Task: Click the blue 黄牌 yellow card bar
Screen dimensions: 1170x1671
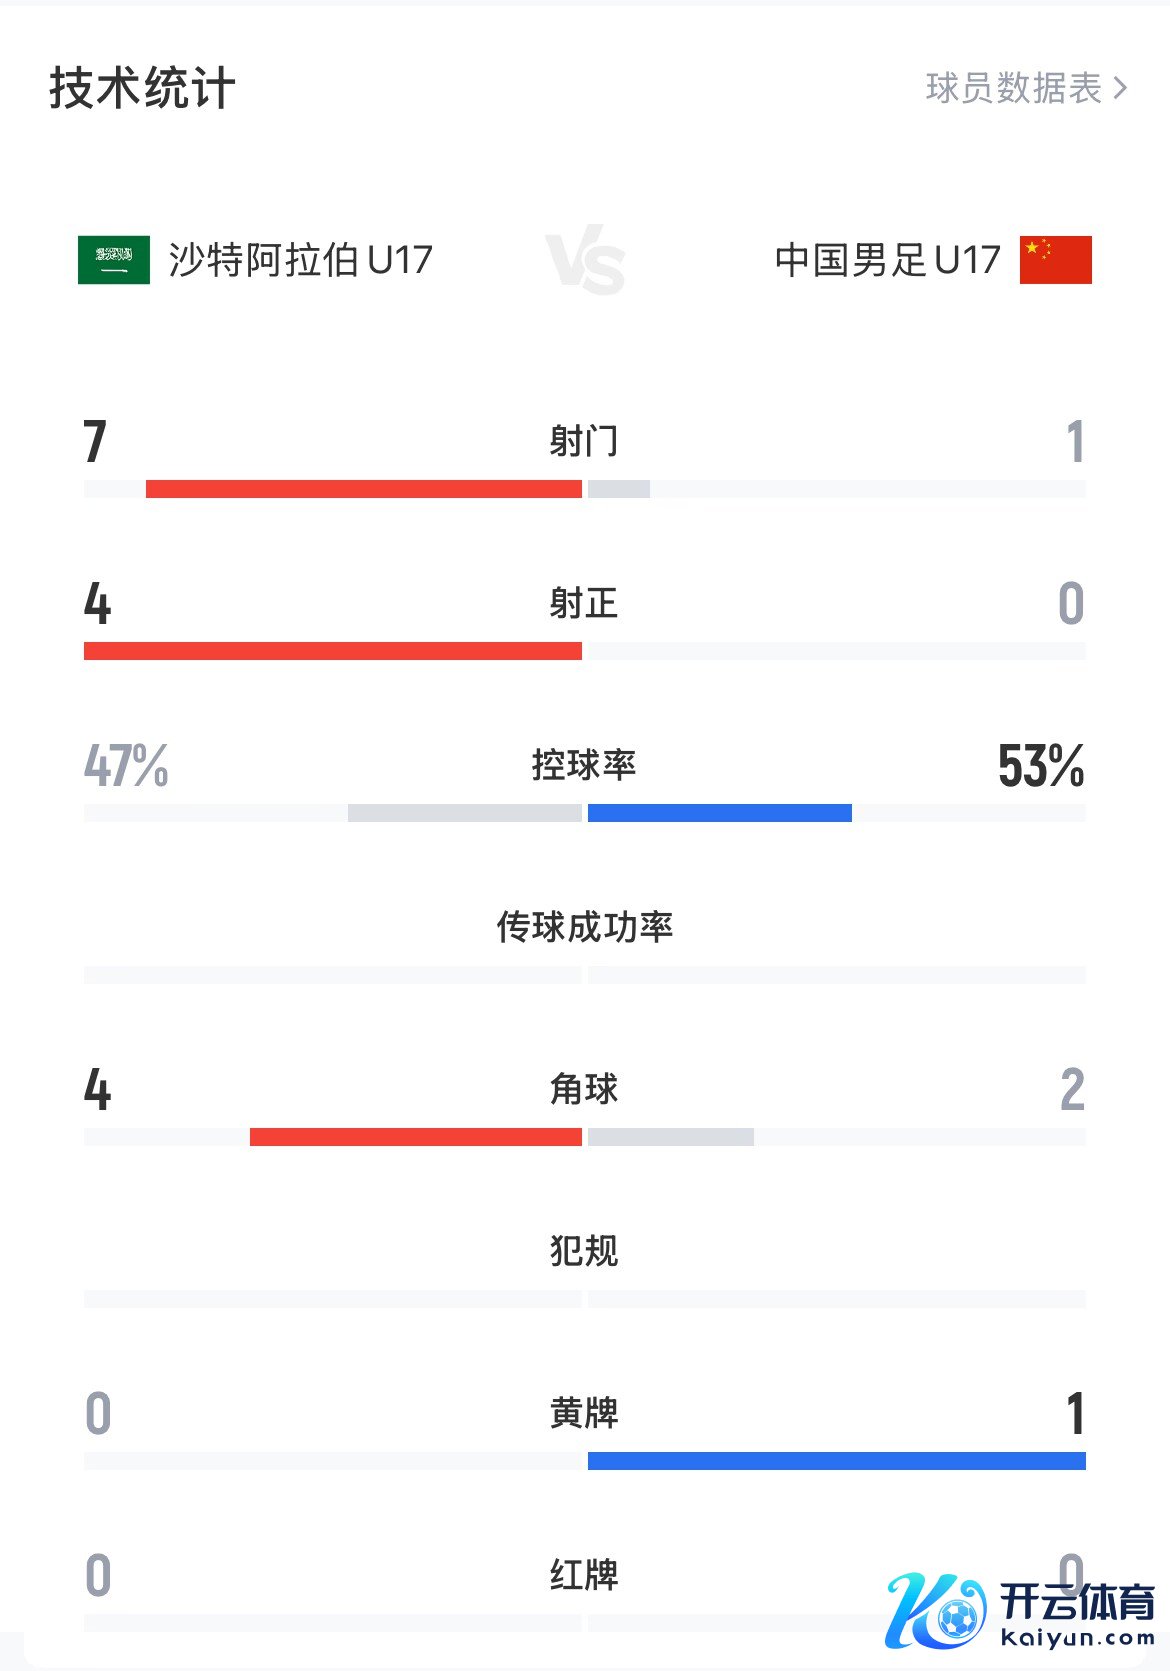Action: tap(837, 1461)
